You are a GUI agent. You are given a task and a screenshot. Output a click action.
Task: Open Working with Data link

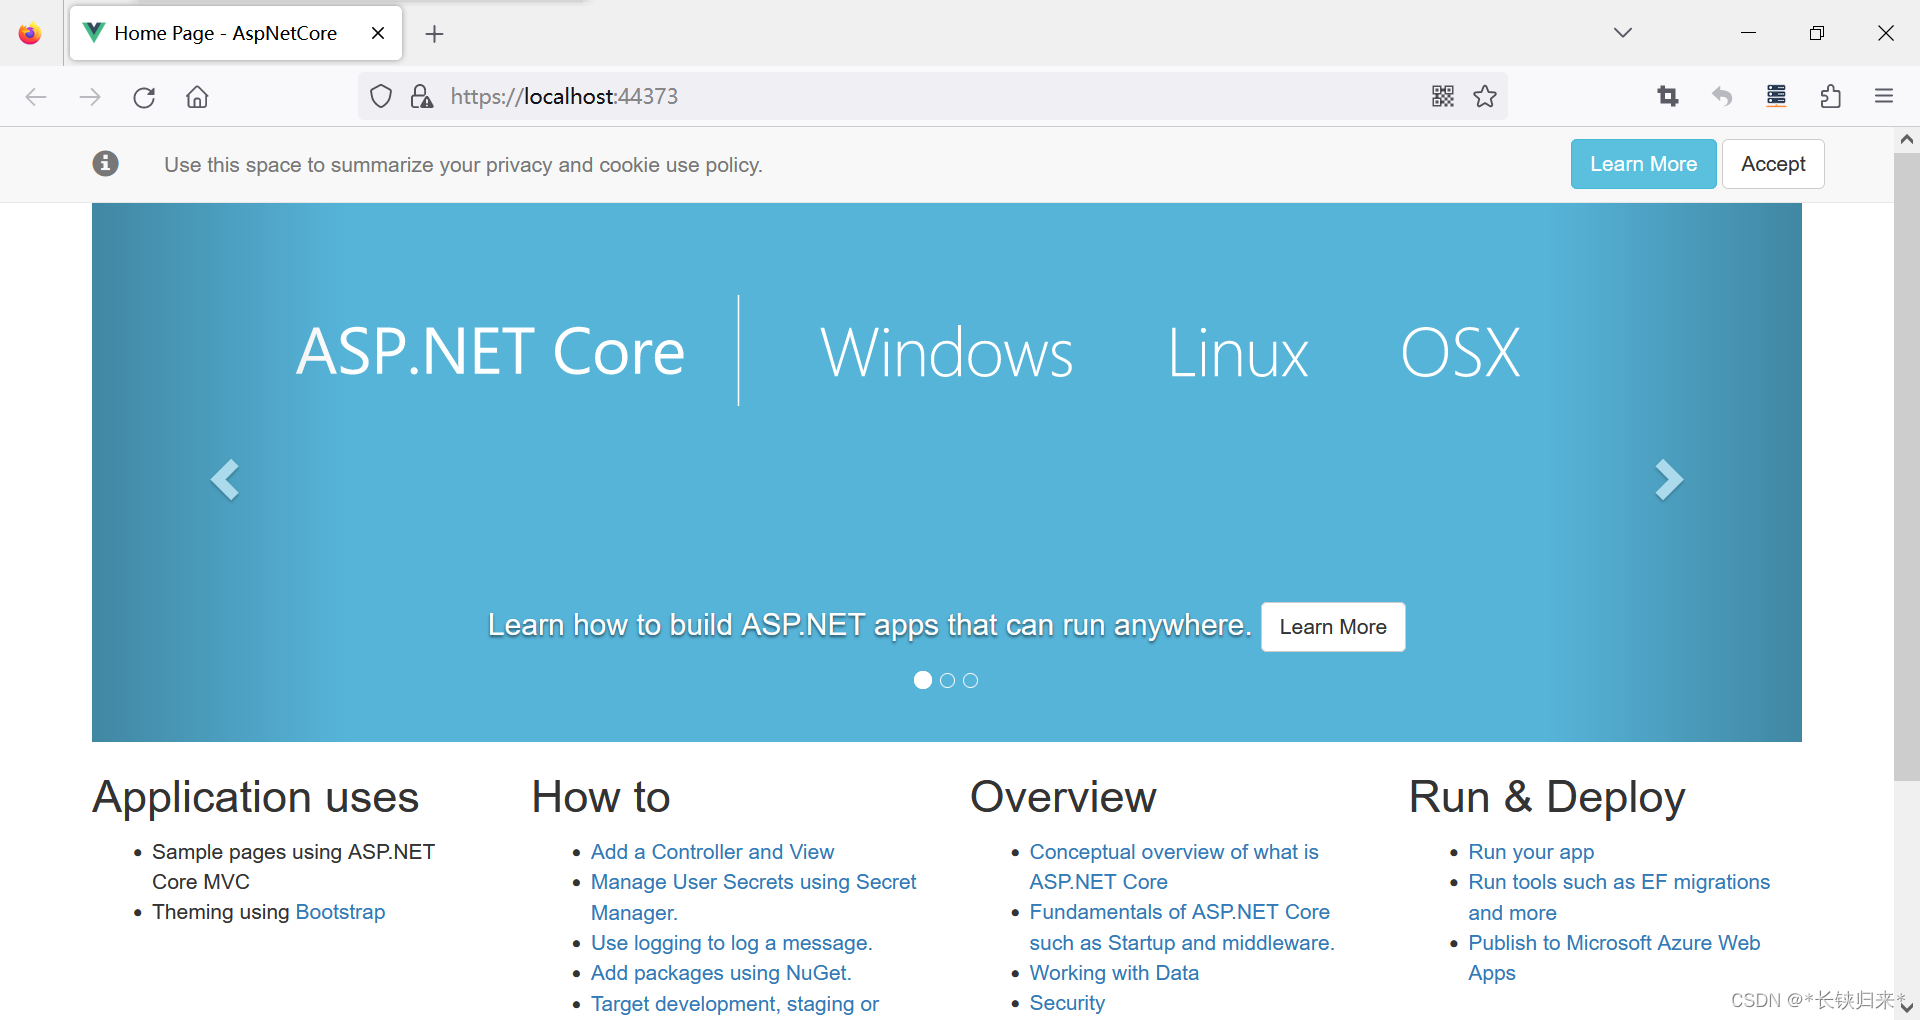pos(1114,973)
